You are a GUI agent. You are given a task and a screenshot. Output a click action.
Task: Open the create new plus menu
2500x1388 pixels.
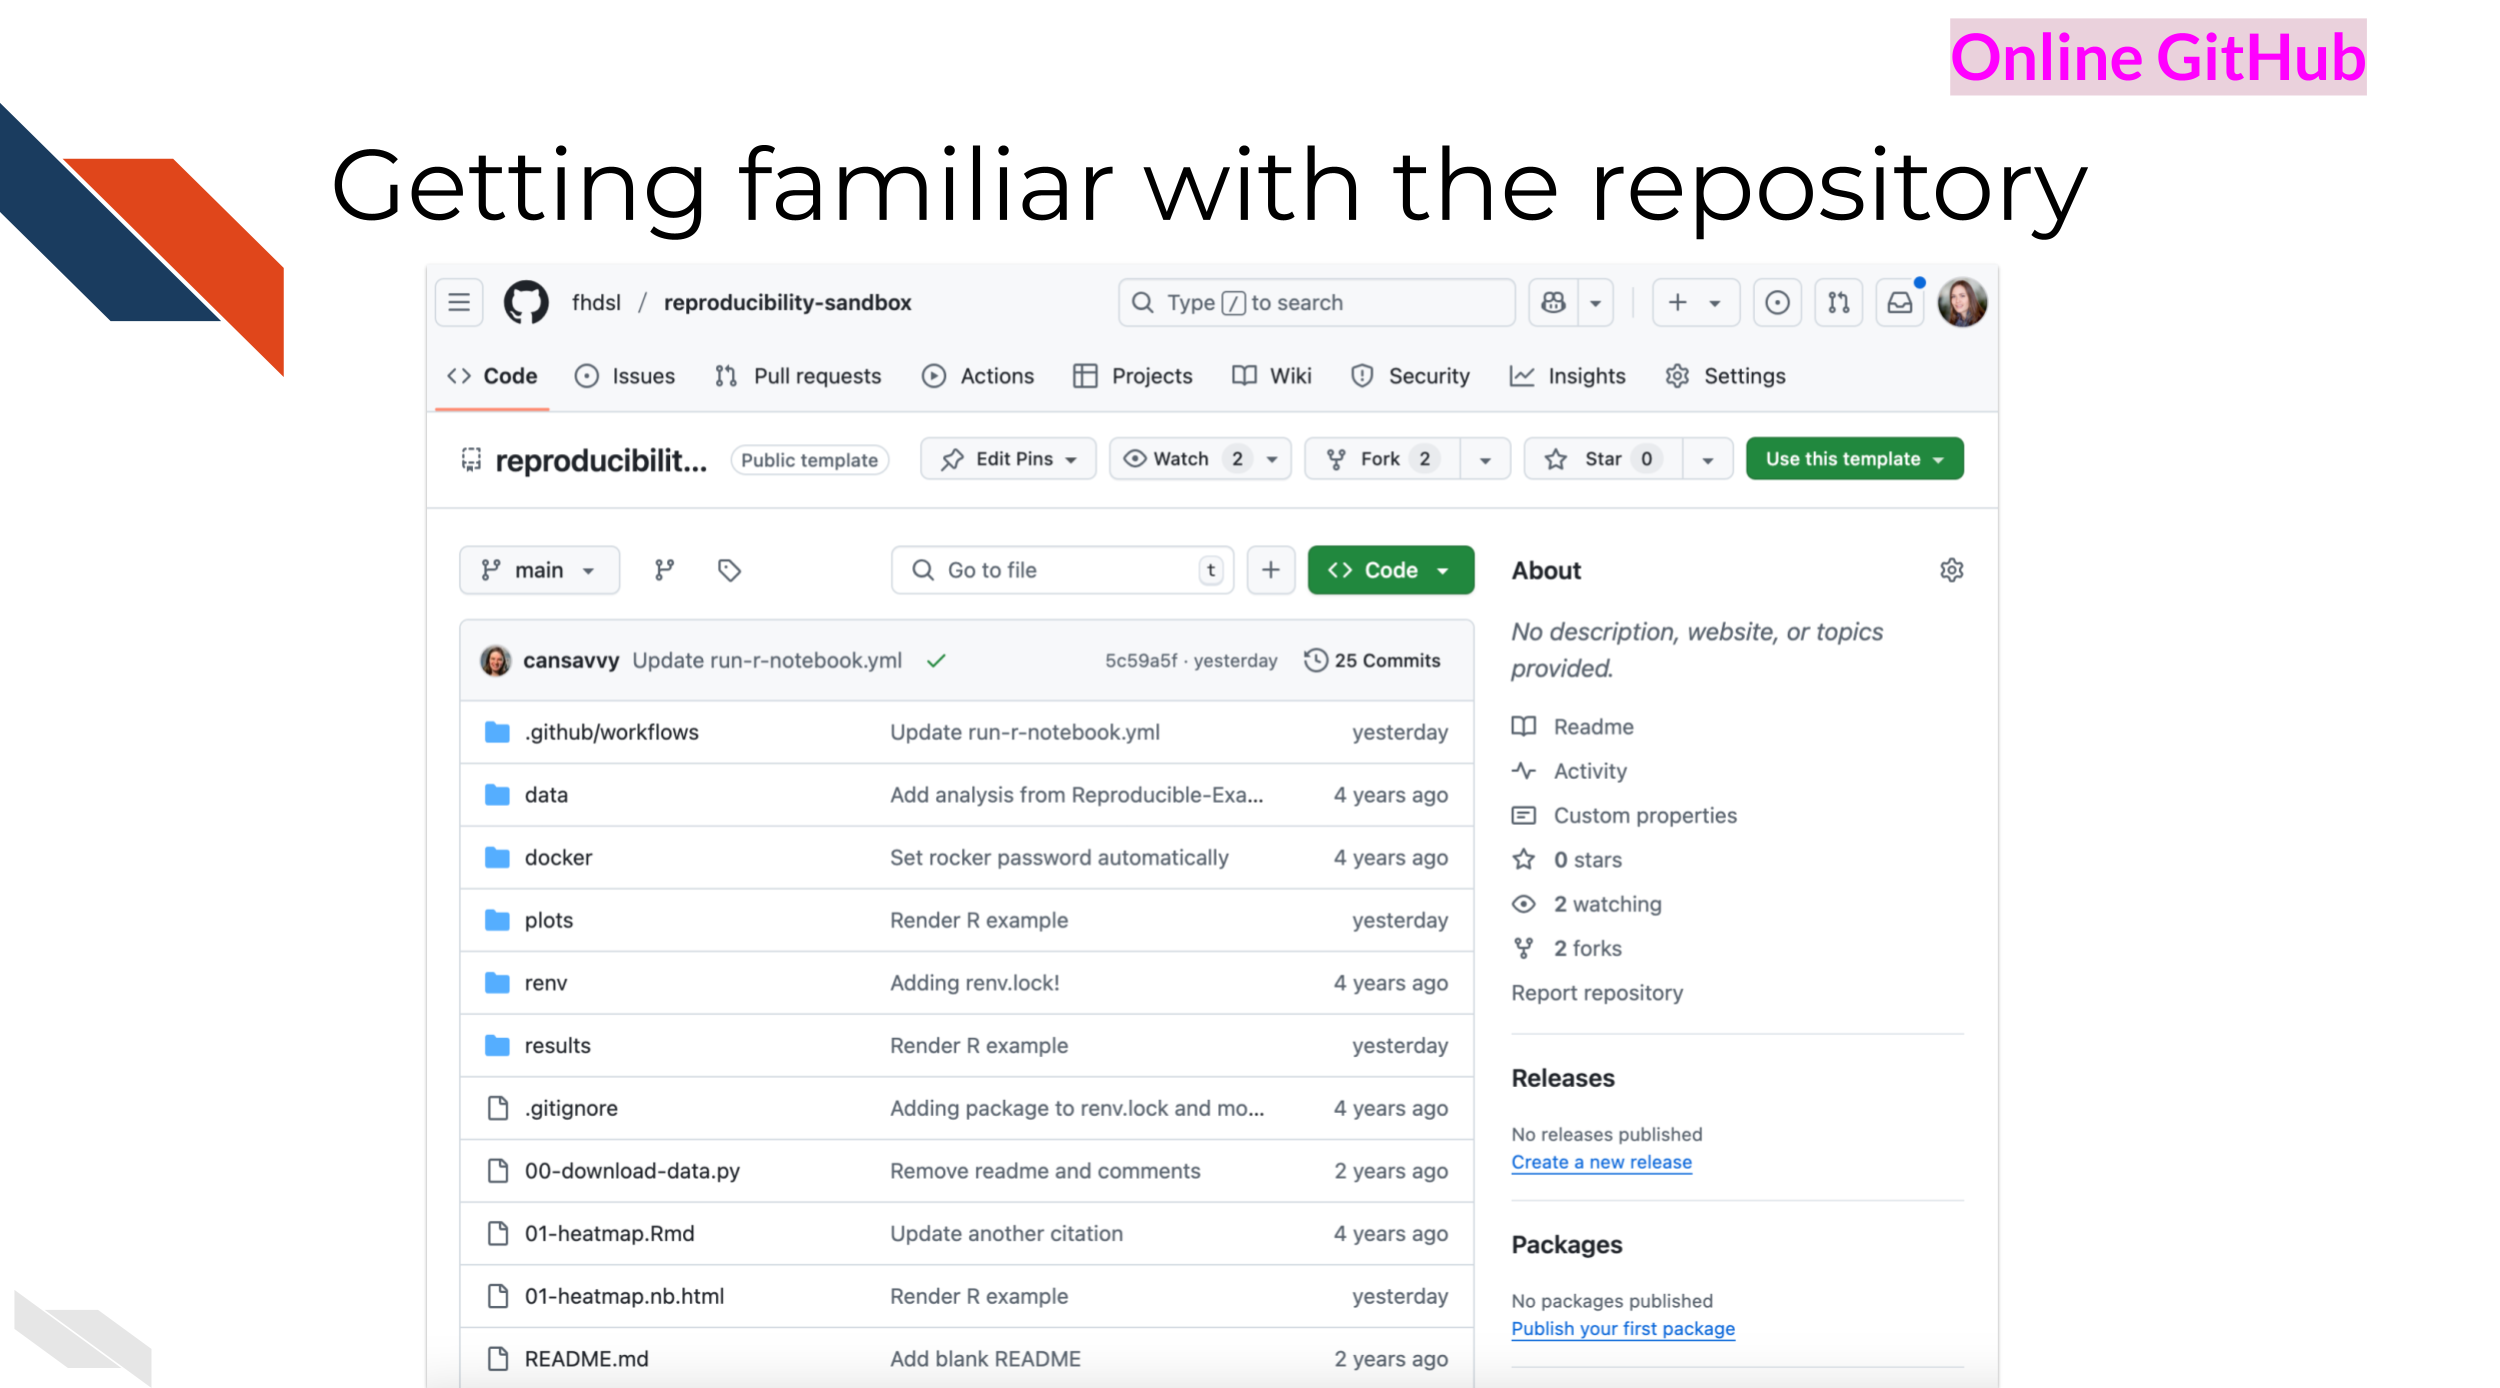tap(1696, 302)
